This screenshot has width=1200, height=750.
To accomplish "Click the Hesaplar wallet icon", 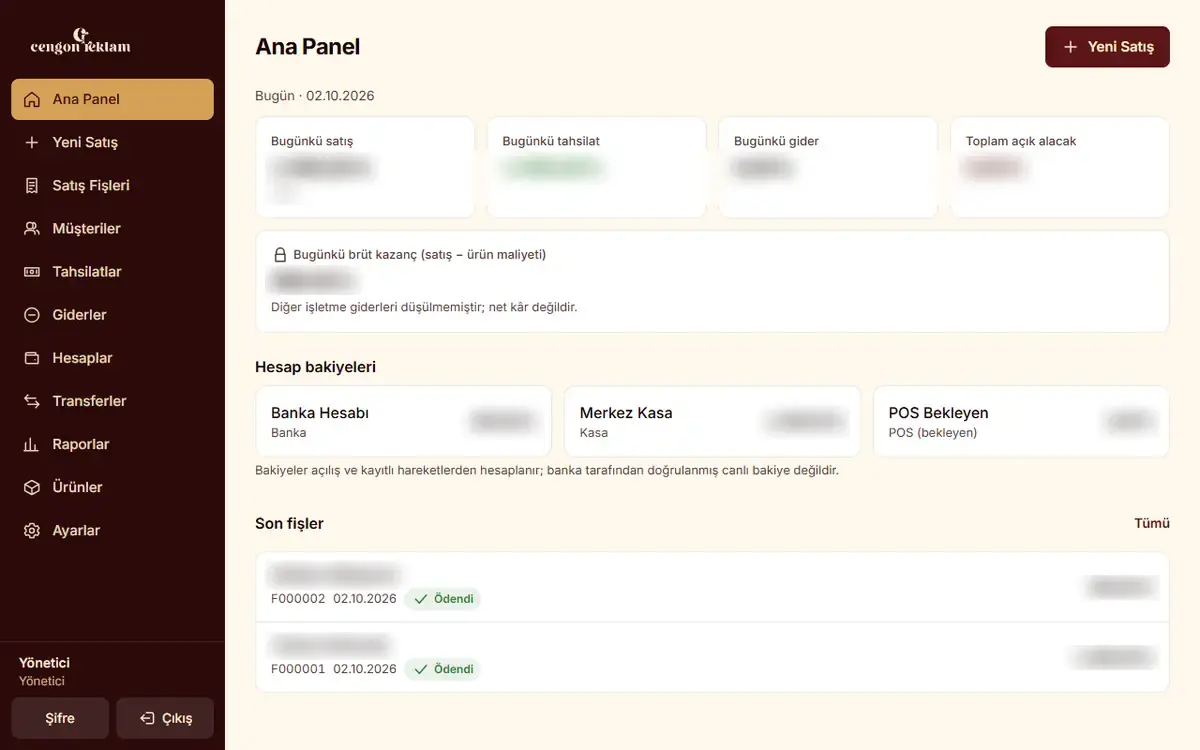I will (x=32, y=358).
